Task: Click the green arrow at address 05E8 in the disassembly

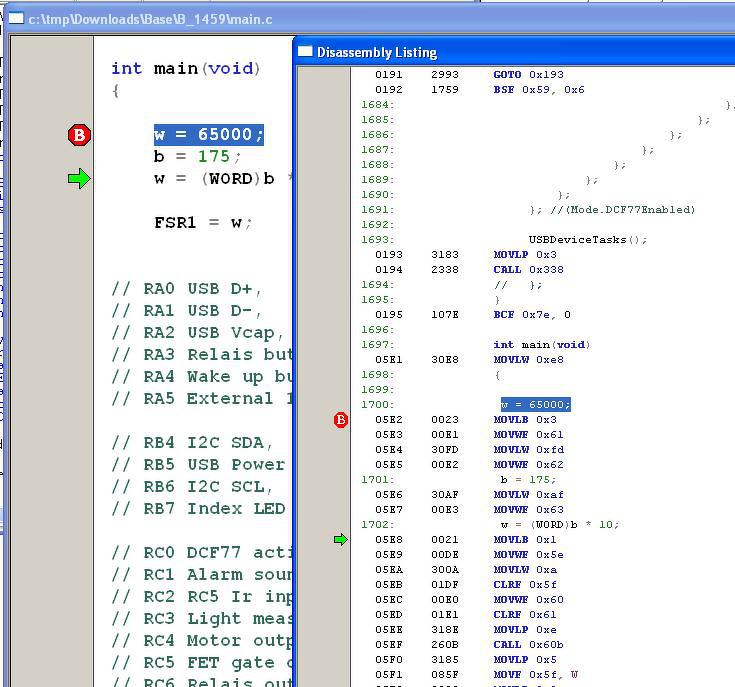Action: pos(341,539)
